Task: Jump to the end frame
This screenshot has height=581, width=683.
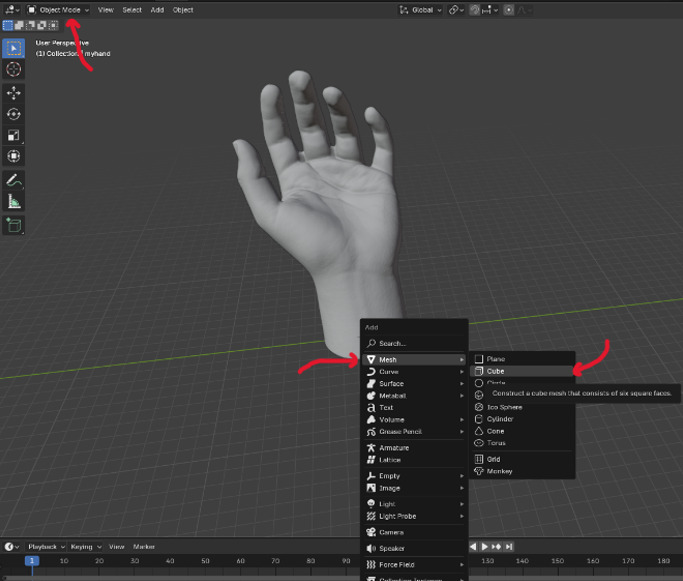Action: 508,547
